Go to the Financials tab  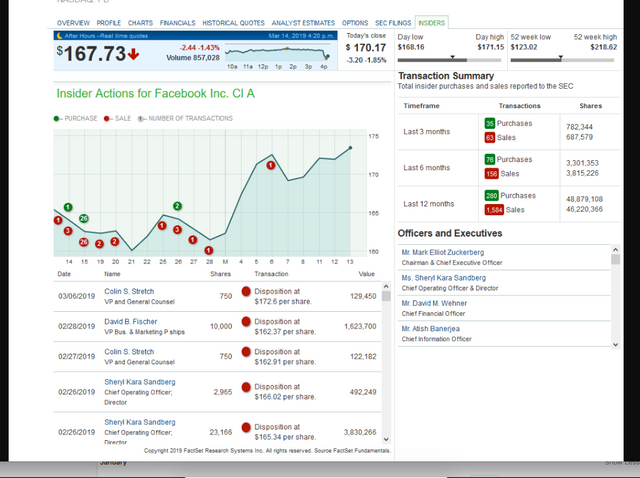coord(178,23)
